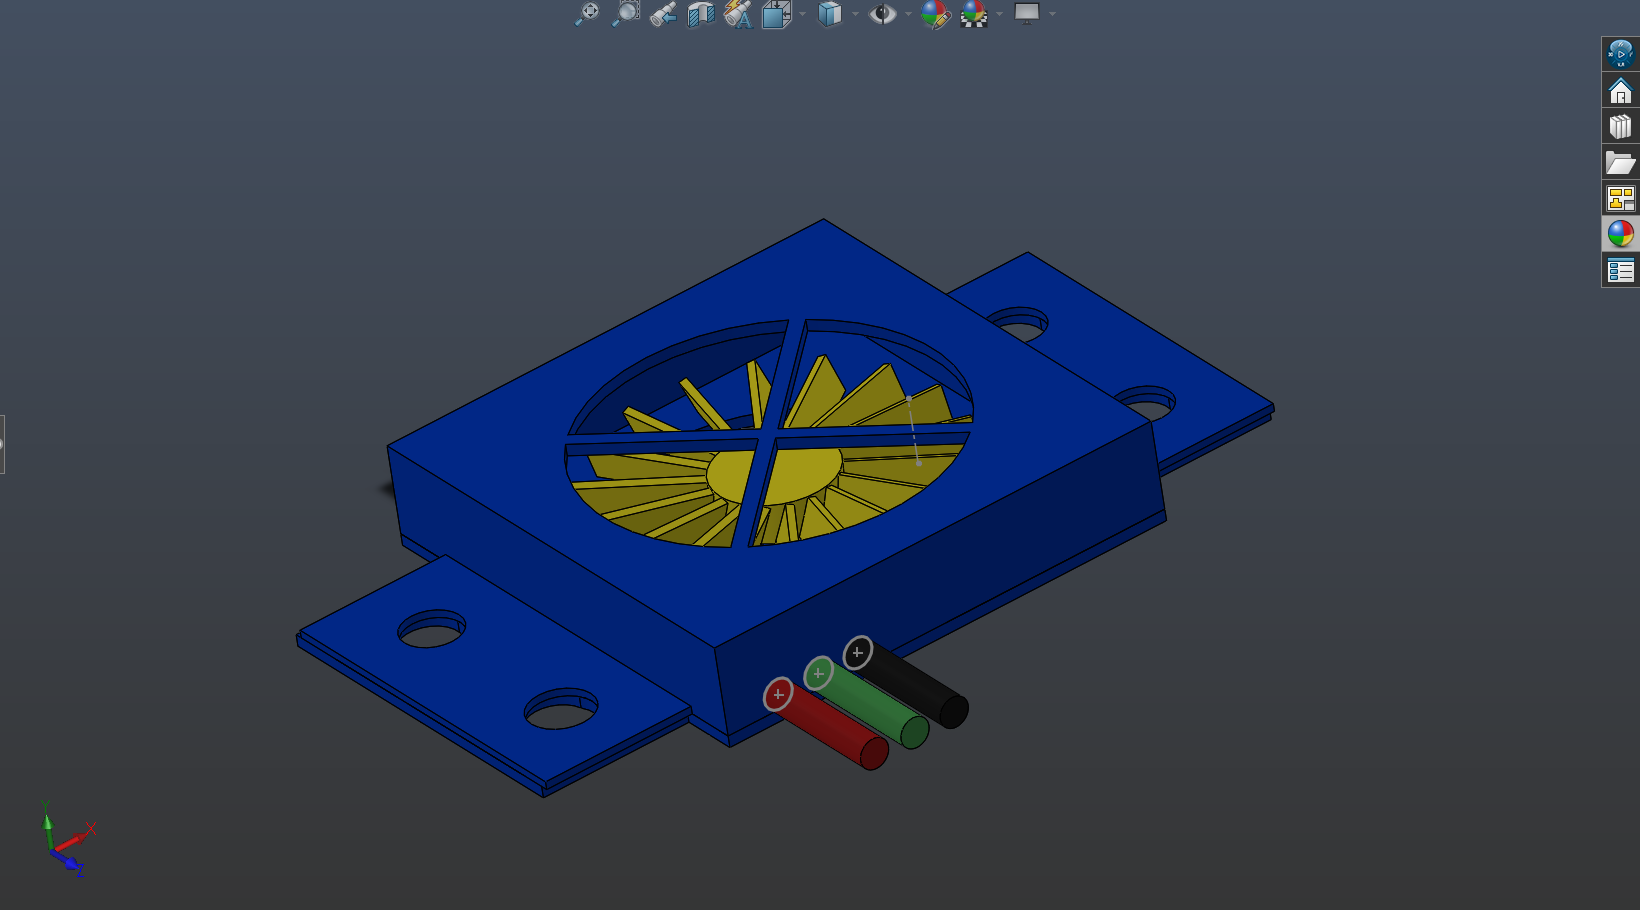Click the View Orientation cube icon
The width and height of the screenshot is (1640, 910).
pyautogui.click(x=776, y=14)
